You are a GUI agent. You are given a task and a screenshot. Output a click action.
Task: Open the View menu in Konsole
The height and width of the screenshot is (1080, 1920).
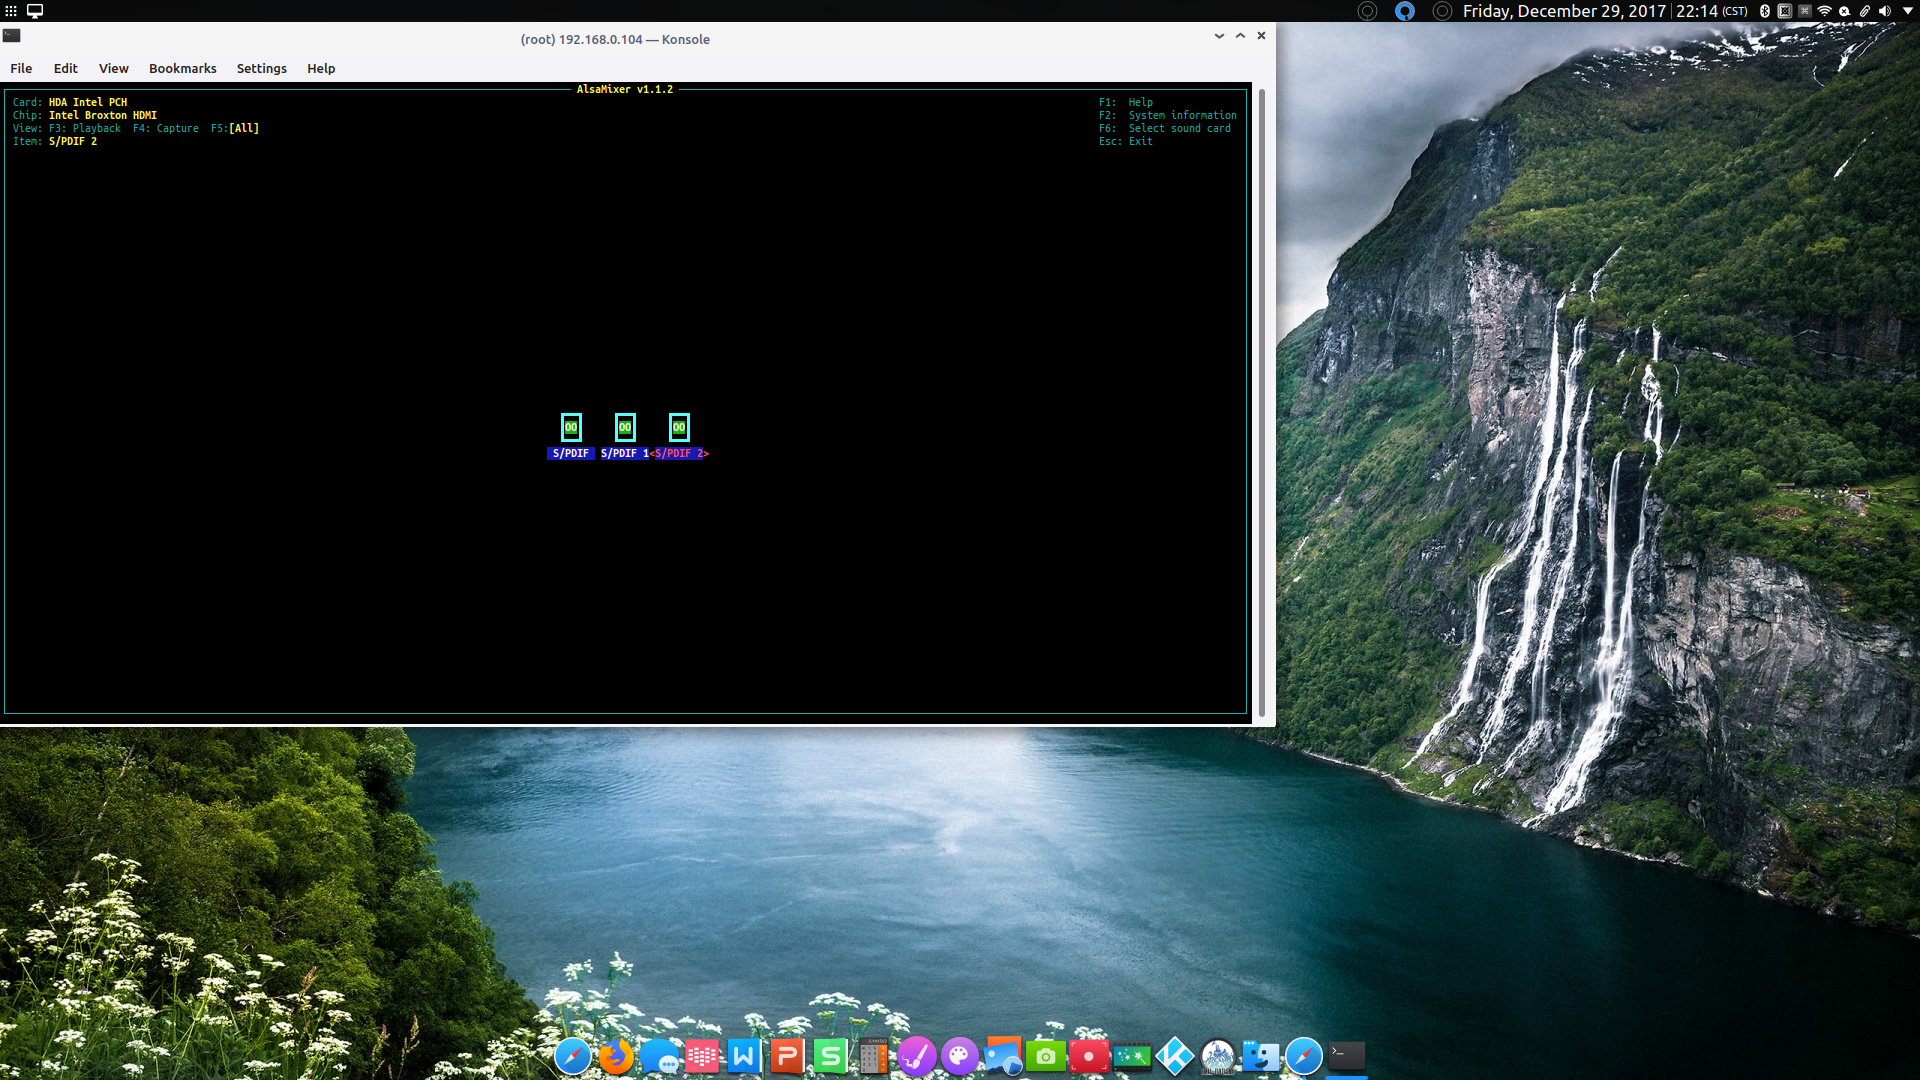point(114,68)
